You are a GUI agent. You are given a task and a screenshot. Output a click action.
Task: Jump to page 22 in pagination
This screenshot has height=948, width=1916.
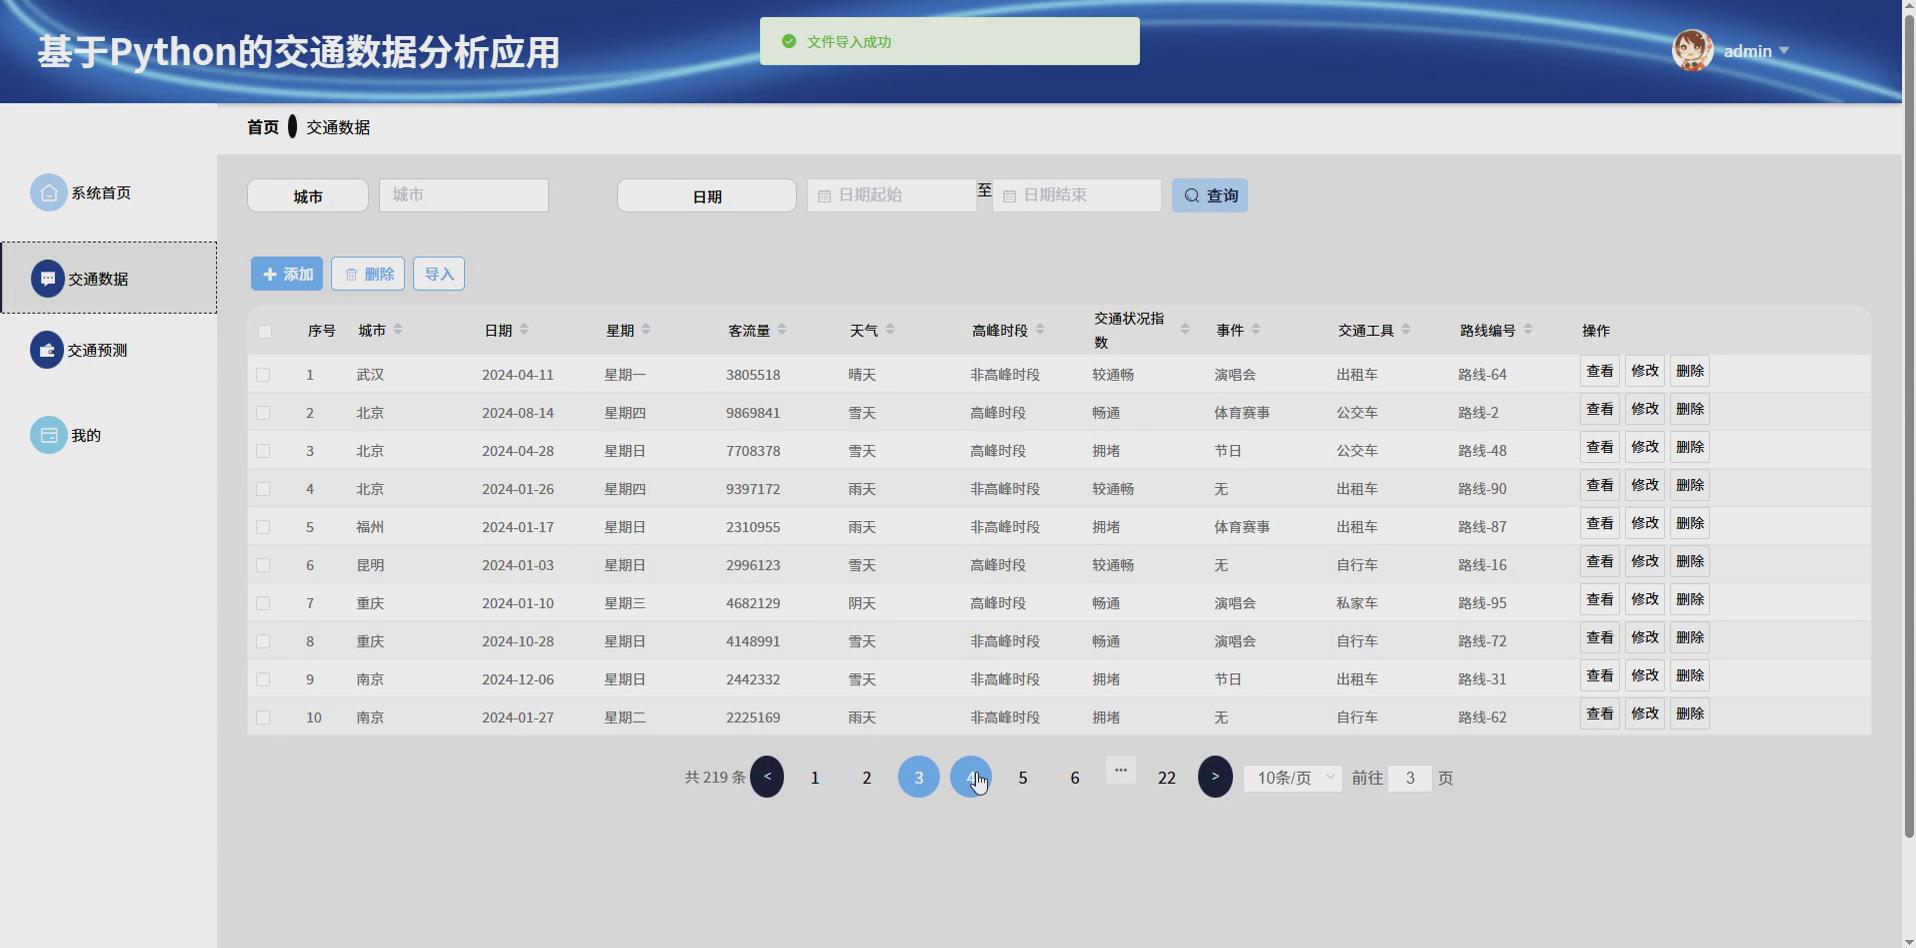point(1166,776)
